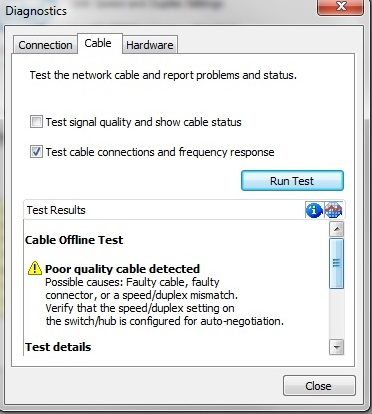The image size is (372, 414).
Task: Enable Test signal quality and show cable status
Action: tap(36, 122)
